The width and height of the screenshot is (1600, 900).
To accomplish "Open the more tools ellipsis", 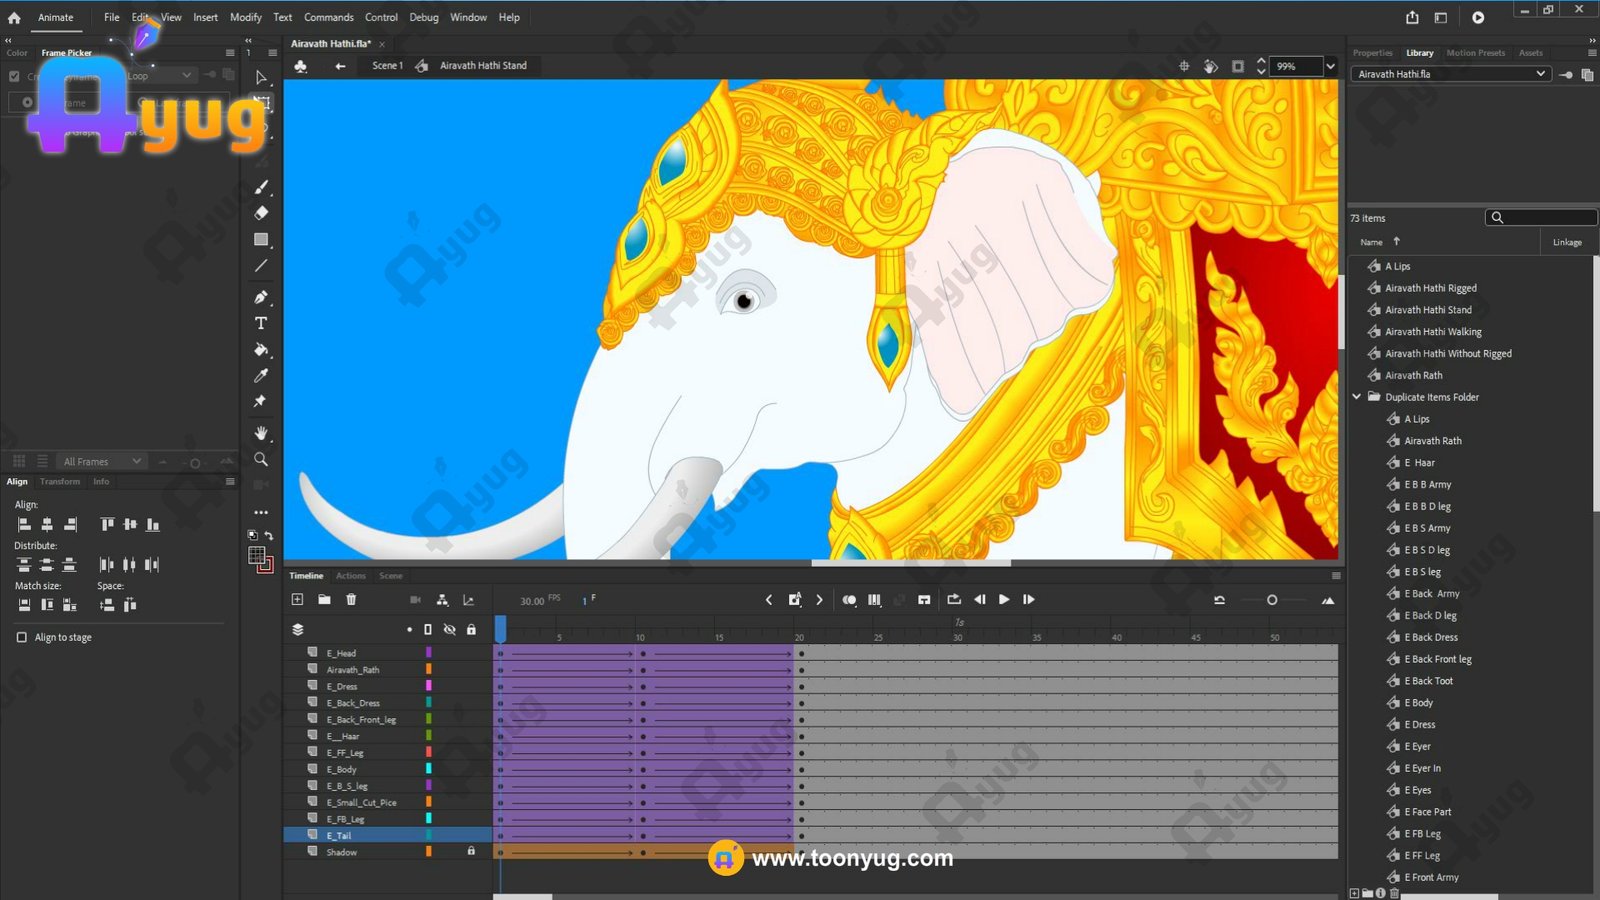I will point(261,512).
